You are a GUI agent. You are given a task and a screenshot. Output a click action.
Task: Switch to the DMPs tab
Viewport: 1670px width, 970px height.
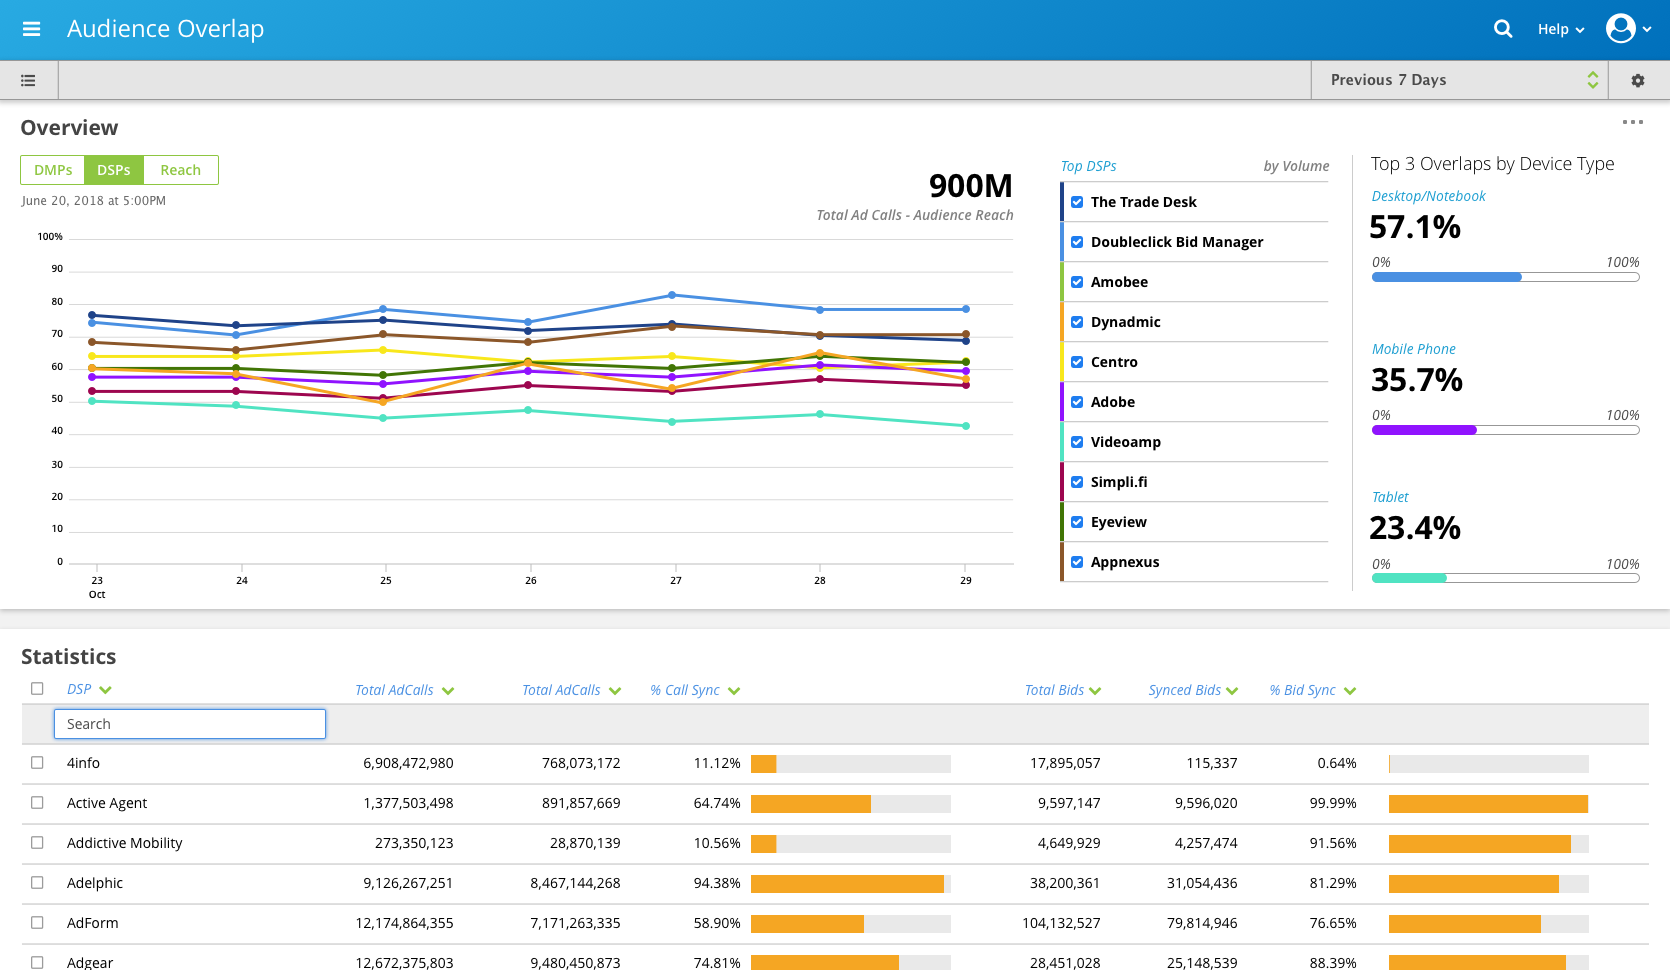click(53, 170)
